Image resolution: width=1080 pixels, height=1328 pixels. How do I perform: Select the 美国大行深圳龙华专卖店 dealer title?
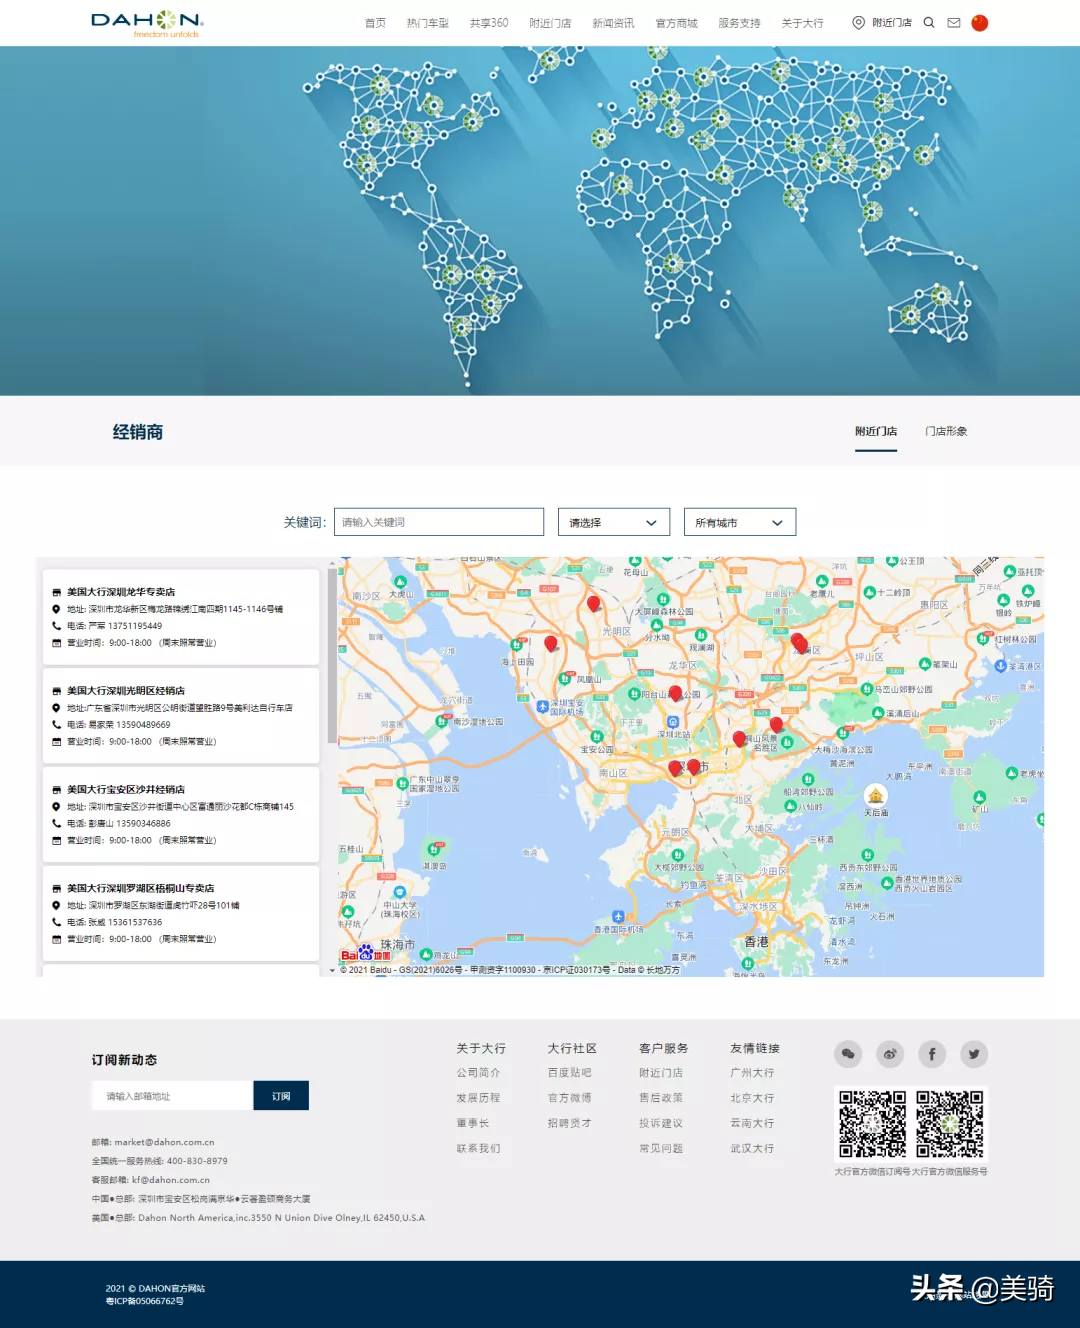pos(121,592)
